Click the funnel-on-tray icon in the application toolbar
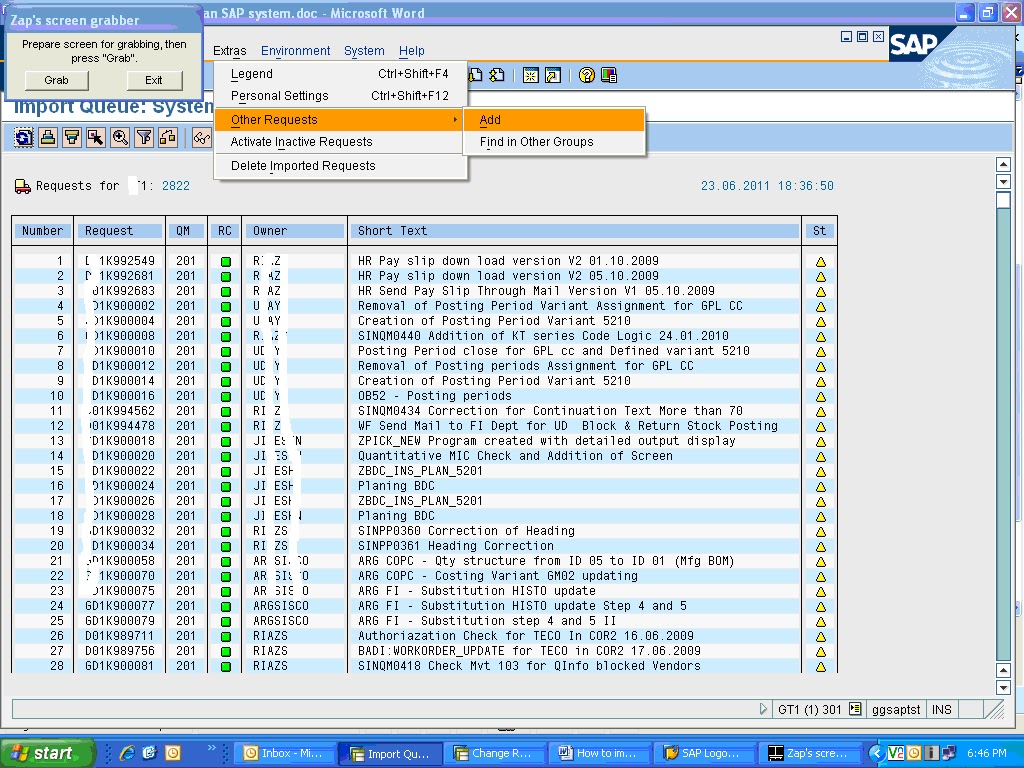 tap(72, 138)
